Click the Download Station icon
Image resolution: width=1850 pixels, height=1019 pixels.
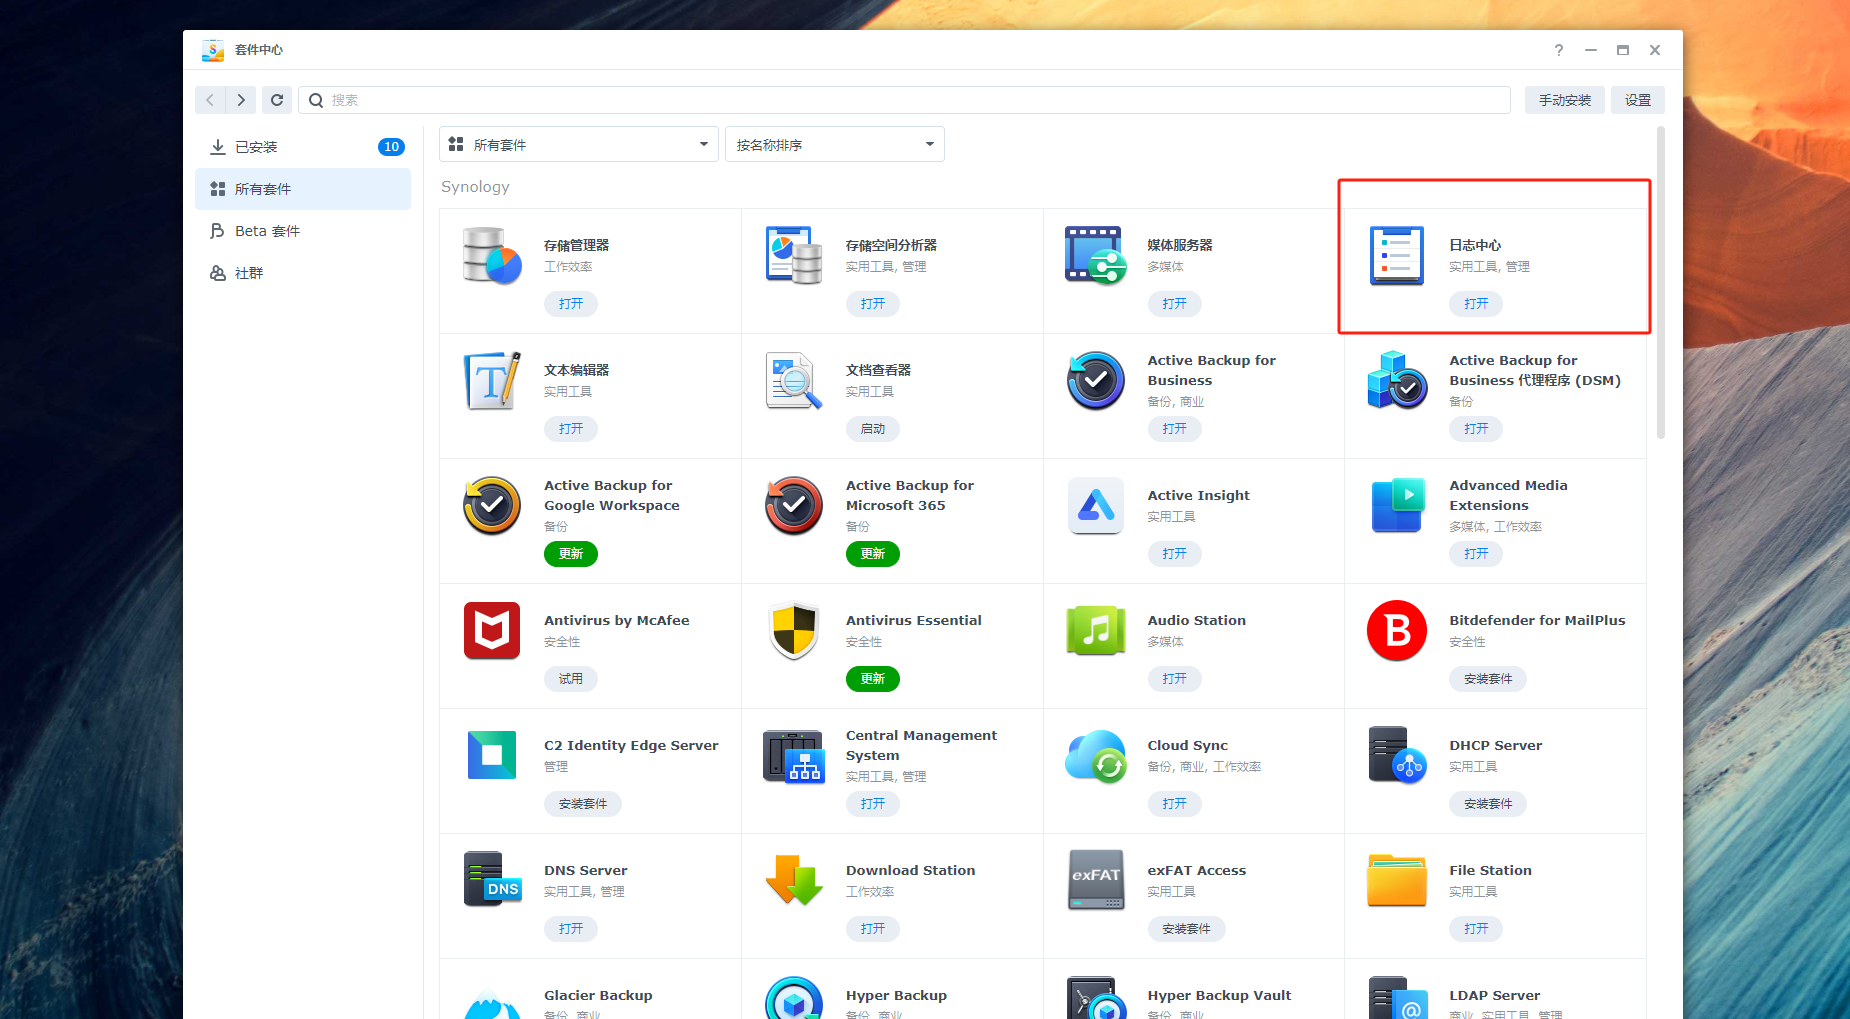tap(794, 880)
